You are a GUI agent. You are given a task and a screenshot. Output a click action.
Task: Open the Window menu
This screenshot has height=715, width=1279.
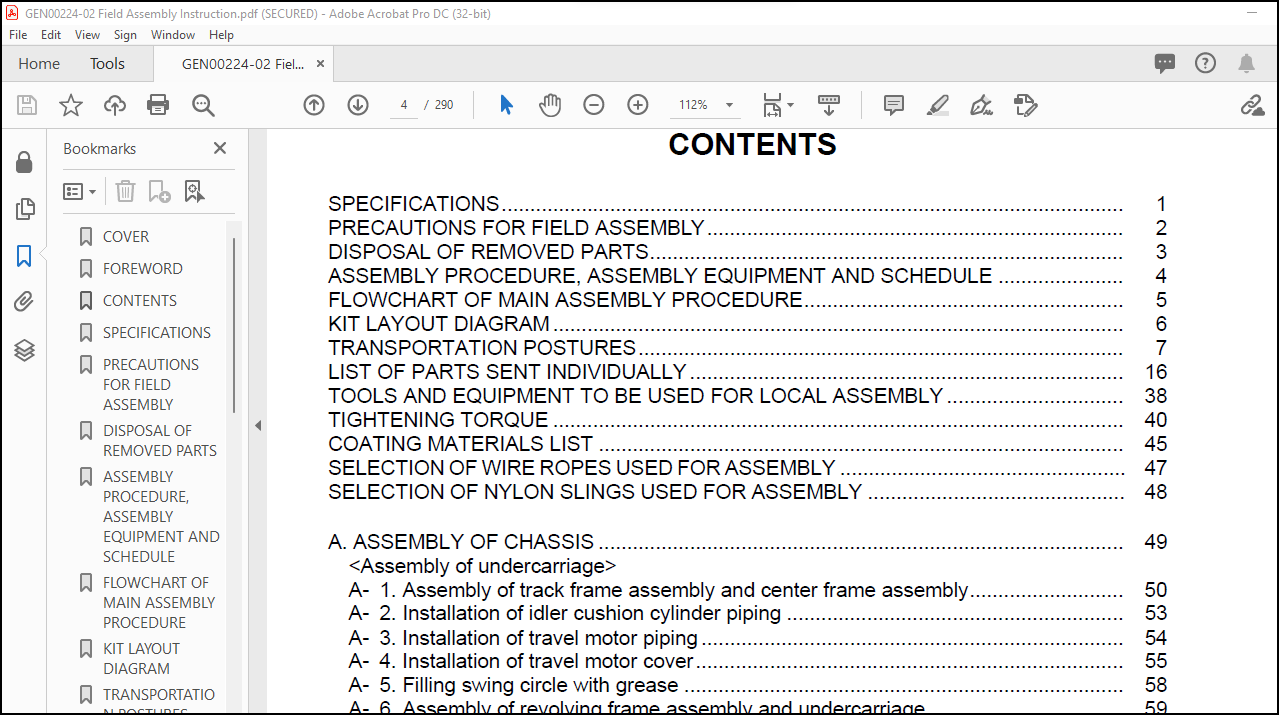[173, 34]
